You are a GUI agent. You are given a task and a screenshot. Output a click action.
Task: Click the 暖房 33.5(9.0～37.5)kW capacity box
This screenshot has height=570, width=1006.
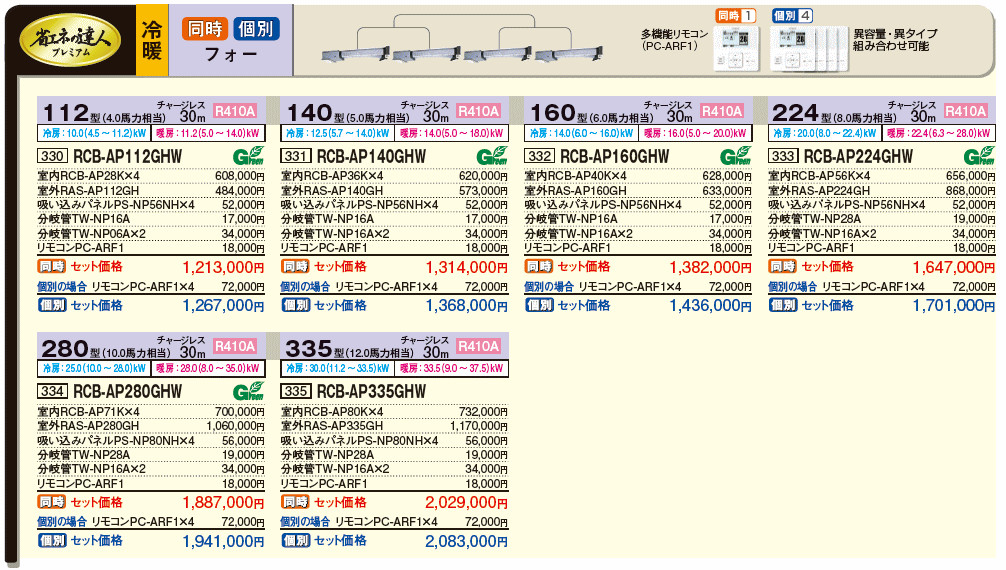(452, 368)
